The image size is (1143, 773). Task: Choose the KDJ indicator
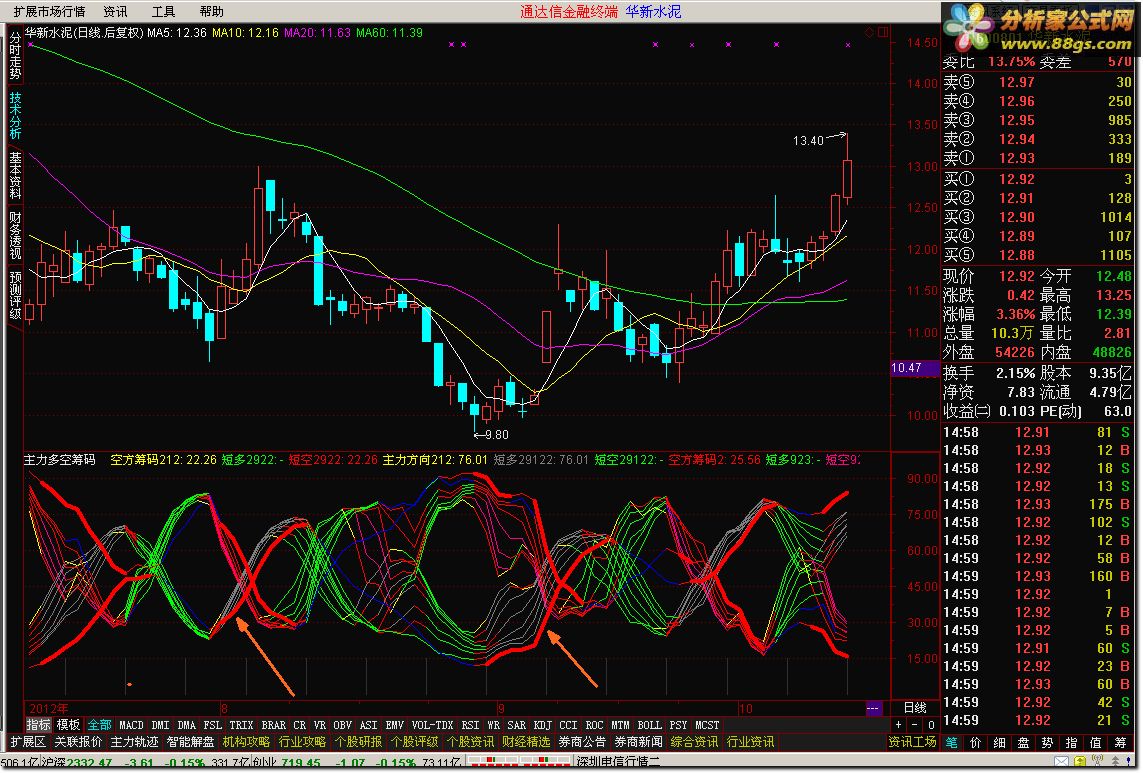(x=542, y=725)
